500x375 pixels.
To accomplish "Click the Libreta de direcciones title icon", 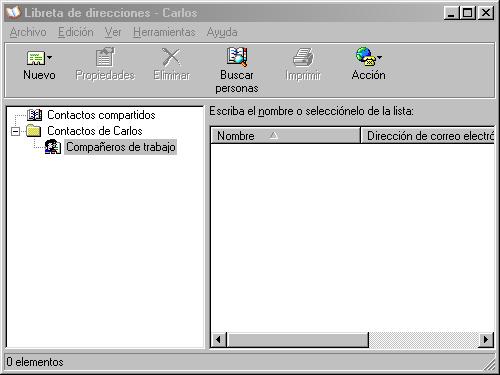I will [x=13, y=13].
